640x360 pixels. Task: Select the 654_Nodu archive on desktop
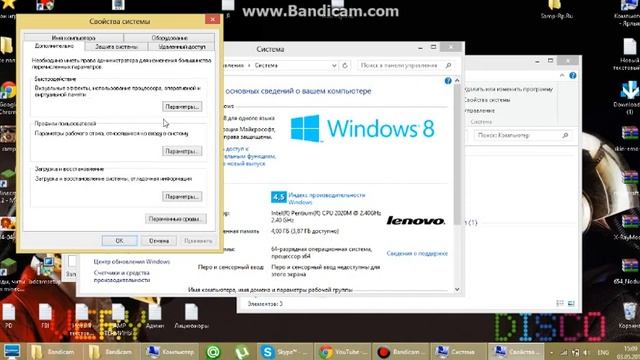coord(629,271)
